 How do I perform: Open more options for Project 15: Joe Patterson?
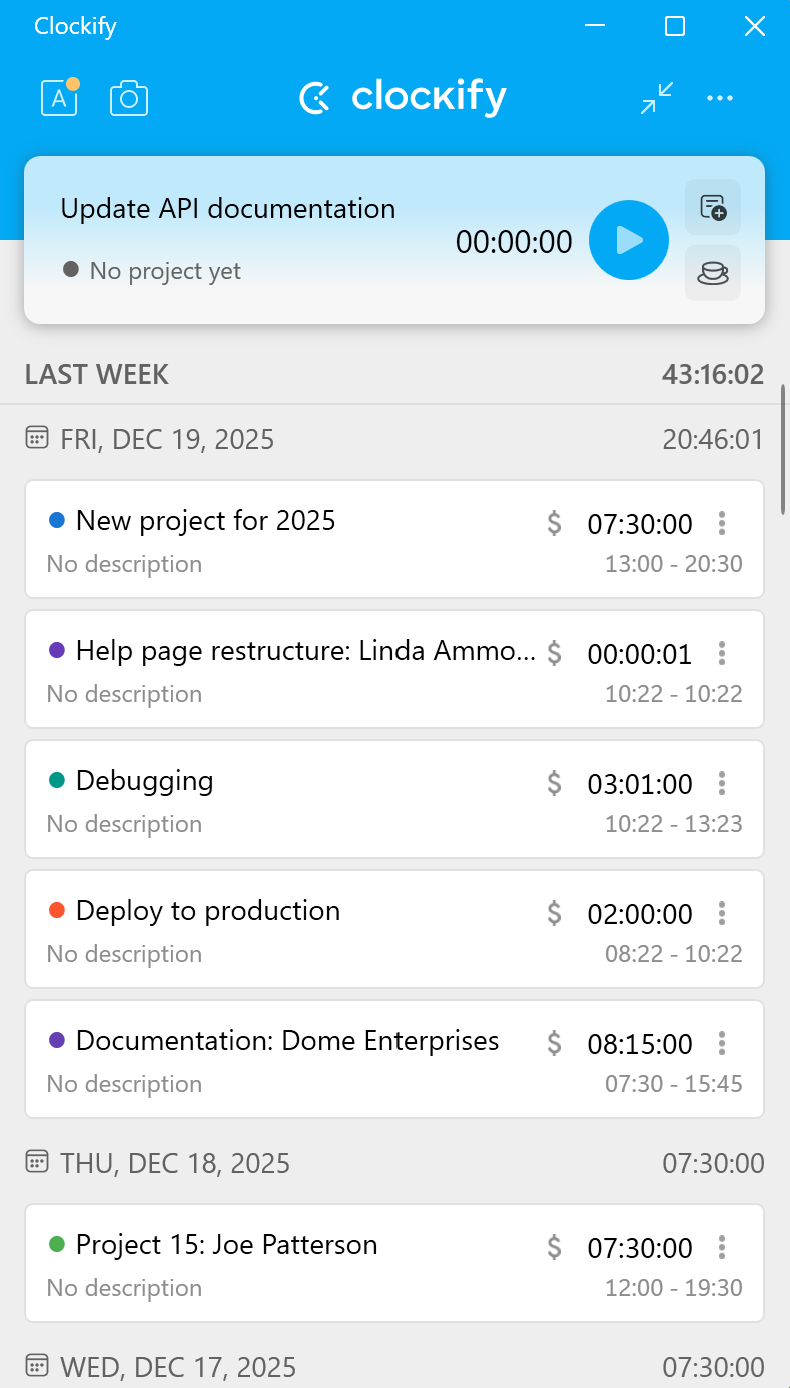(x=722, y=1247)
